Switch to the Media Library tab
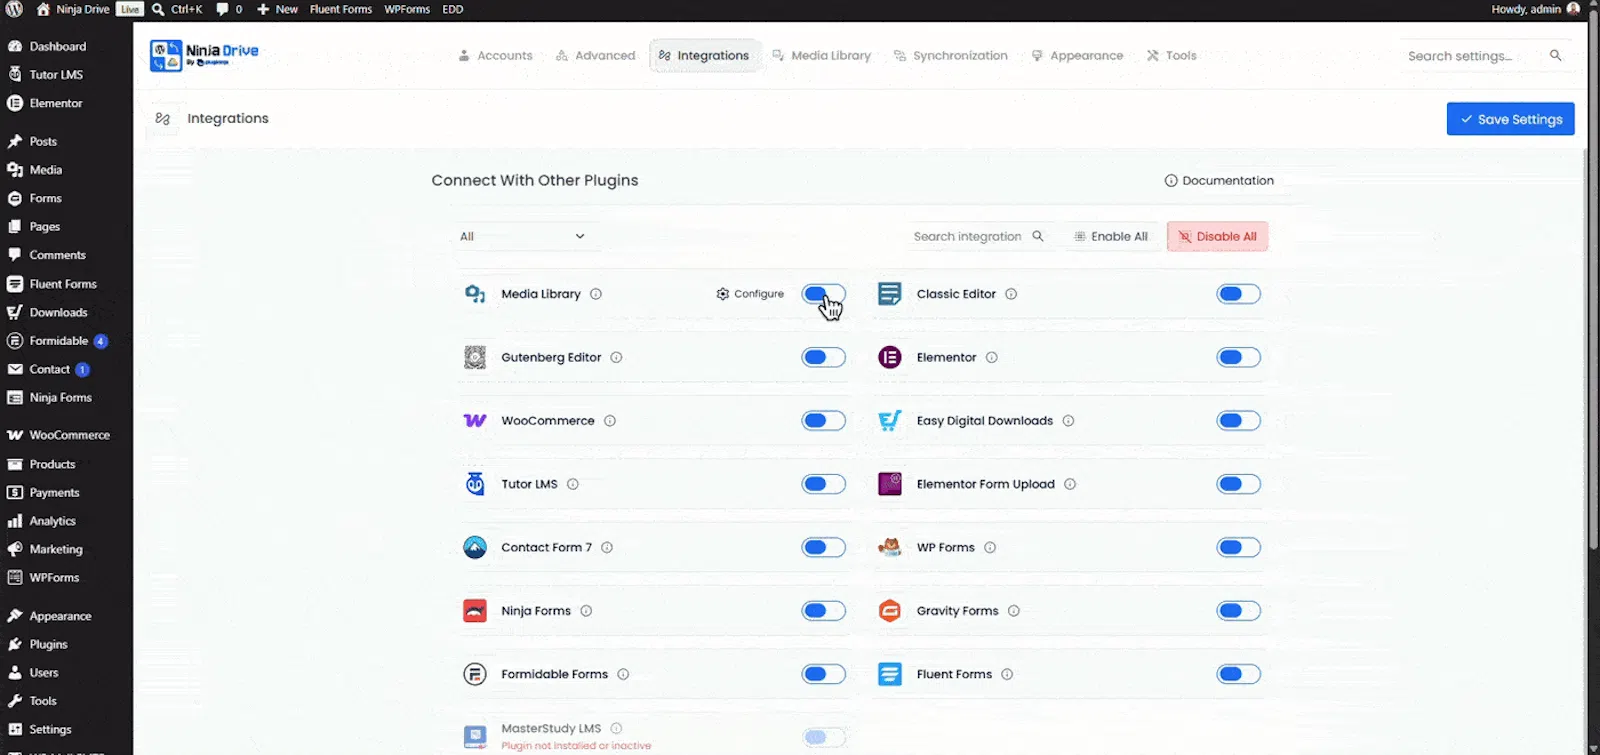Image resolution: width=1600 pixels, height=755 pixels. 821,55
